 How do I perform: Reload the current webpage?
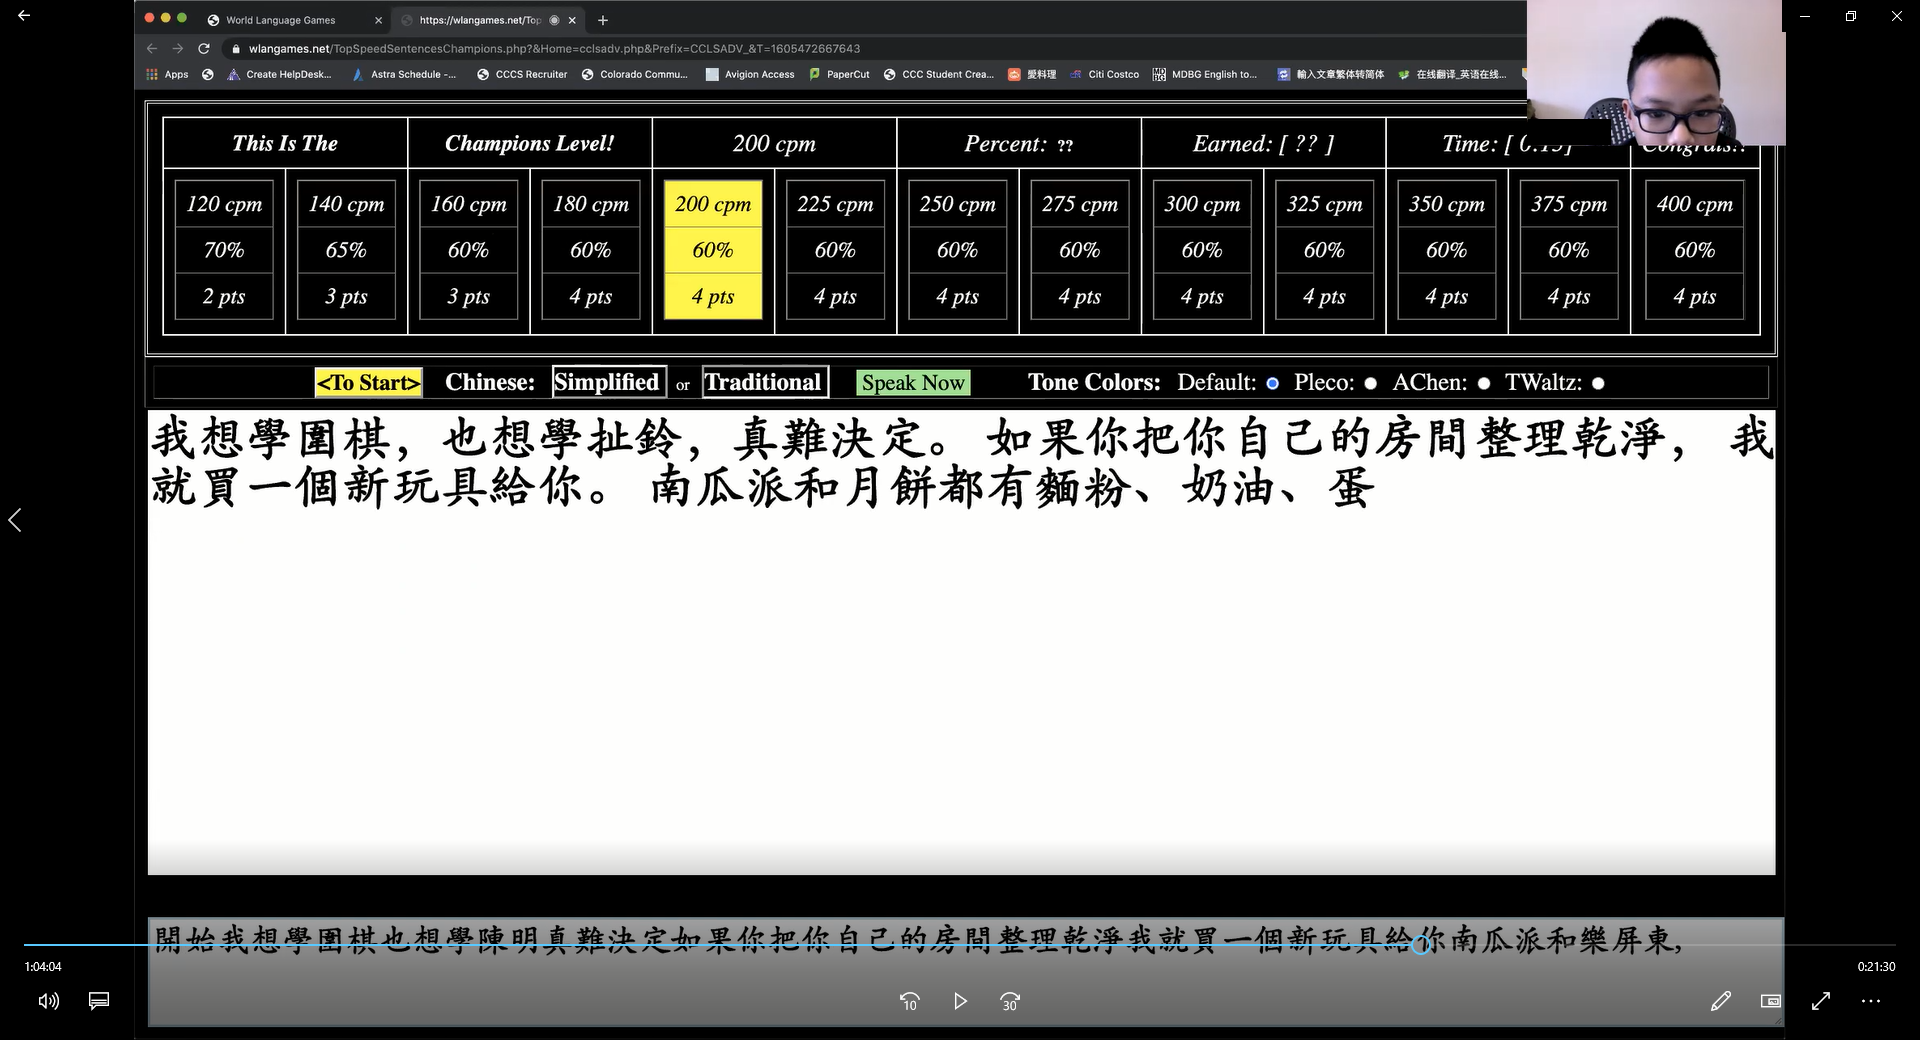click(x=203, y=48)
